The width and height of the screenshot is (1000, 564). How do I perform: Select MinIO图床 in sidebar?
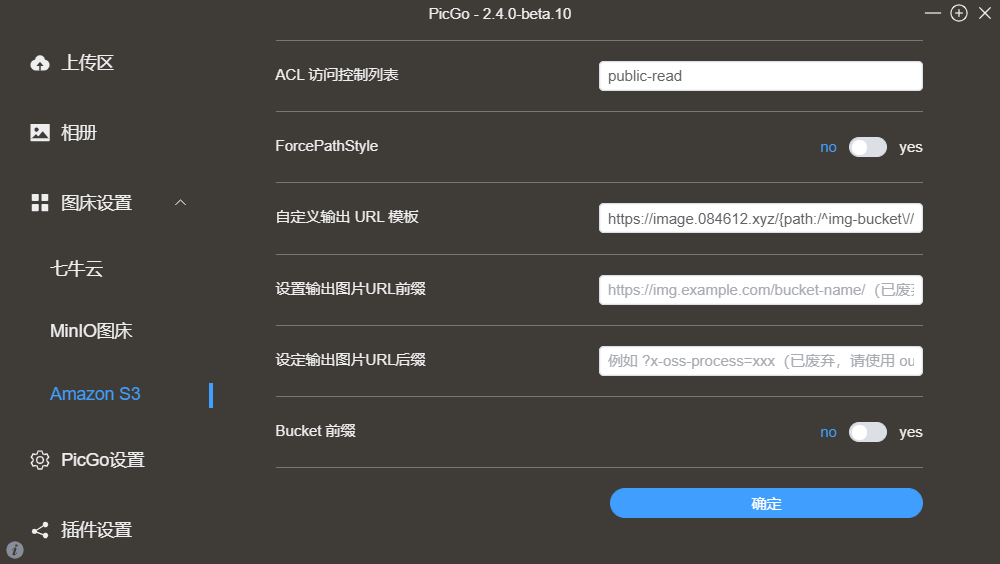point(91,331)
